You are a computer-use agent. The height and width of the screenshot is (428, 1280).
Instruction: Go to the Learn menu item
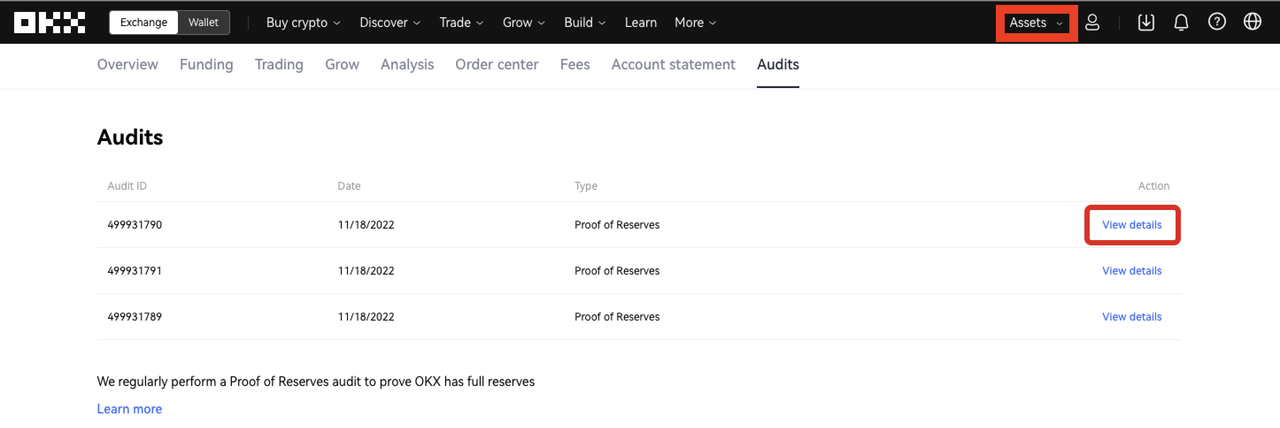point(641,22)
